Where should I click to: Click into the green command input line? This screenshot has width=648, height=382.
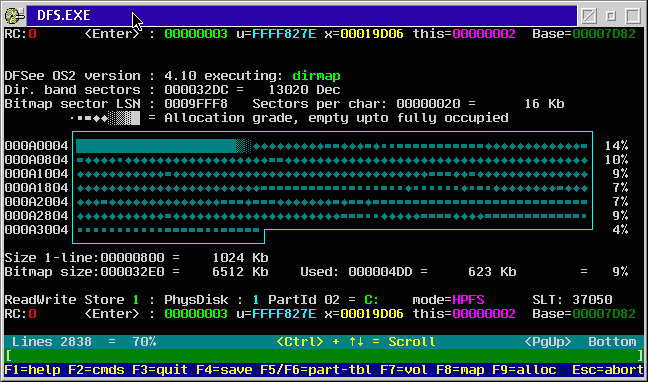pyautogui.click(x=324, y=356)
